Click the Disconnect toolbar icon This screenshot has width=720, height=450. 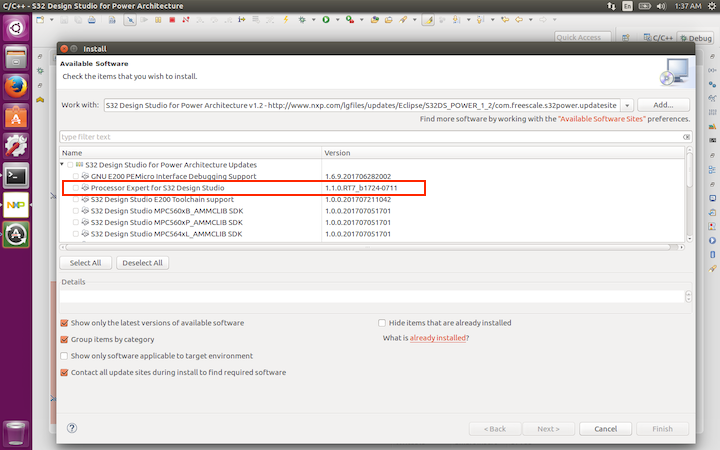click(x=186, y=20)
